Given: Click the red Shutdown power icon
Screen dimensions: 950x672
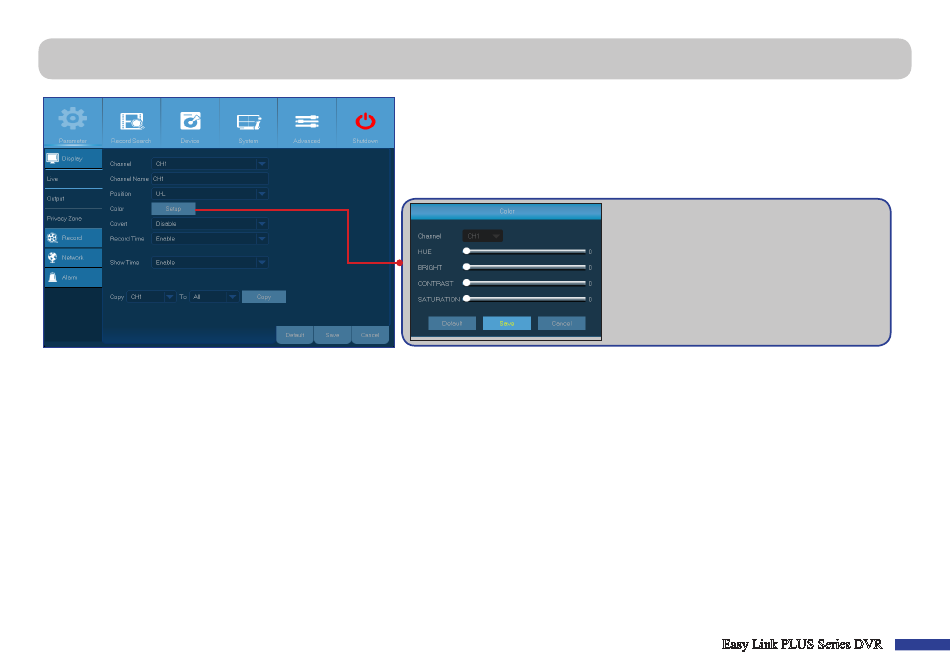Looking at the screenshot, I should pos(365,121).
